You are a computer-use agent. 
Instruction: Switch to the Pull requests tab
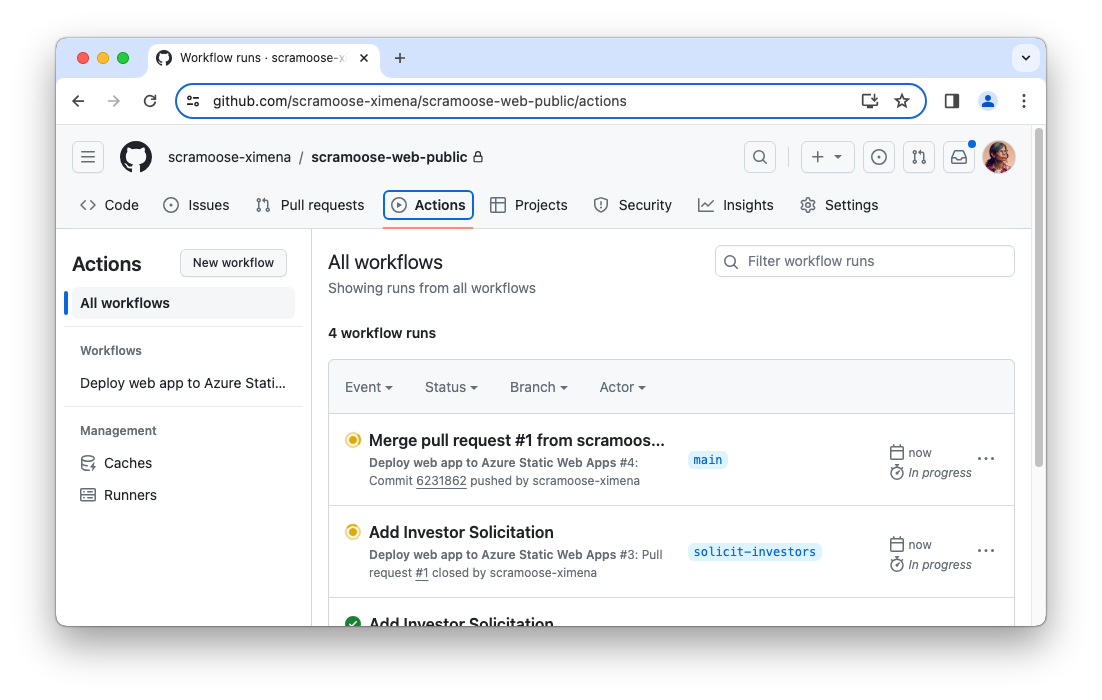(310, 205)
